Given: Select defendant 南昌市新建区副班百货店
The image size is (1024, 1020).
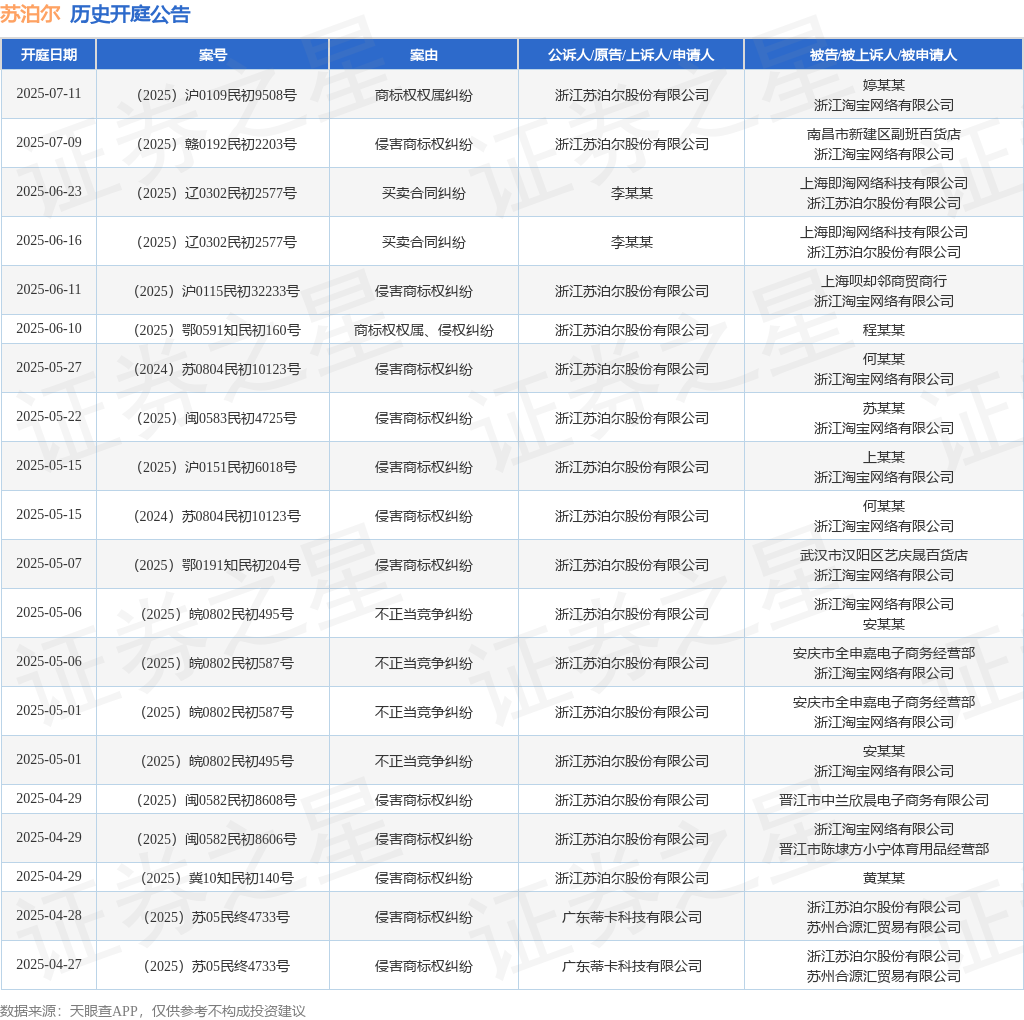Looking at the screenshot, I should point(884,134).
